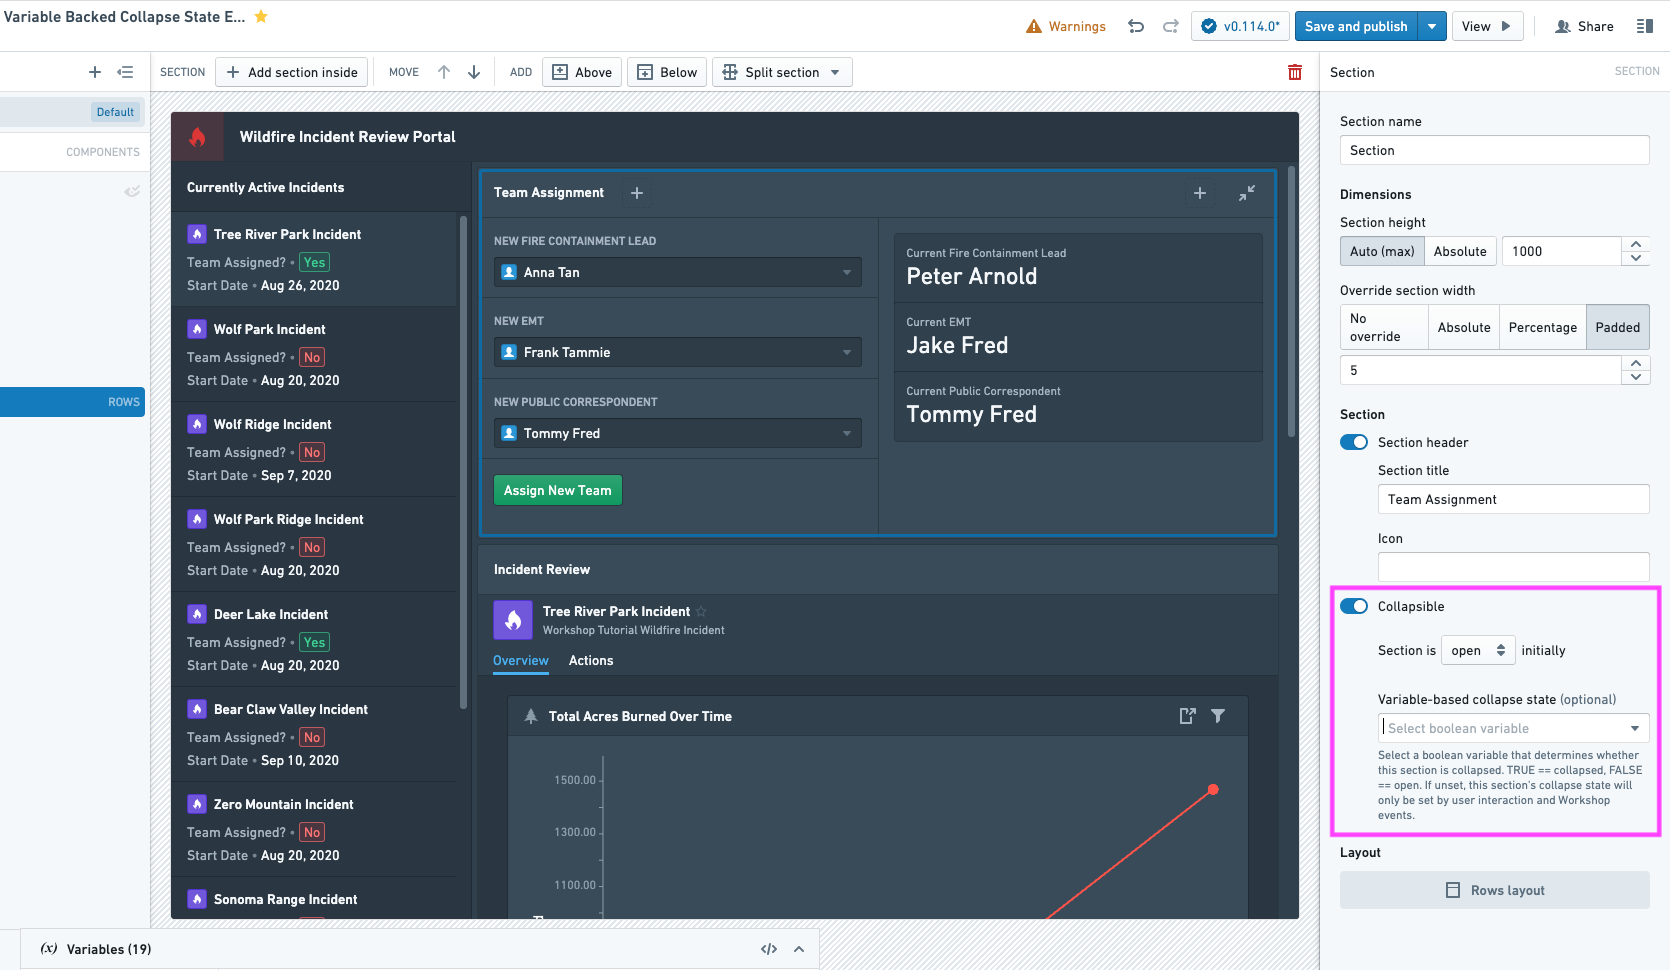Click Assign New Team button
The width and height of the screenshot is (1670, 970).
557,490
